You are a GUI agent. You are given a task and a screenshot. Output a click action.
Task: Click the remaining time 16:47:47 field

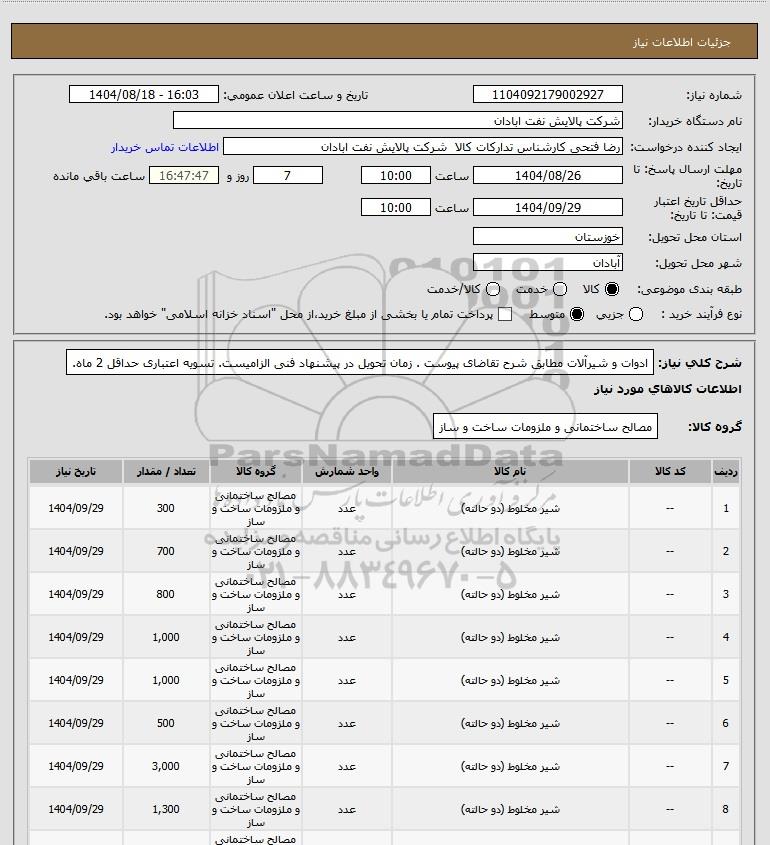coord(184,176)
